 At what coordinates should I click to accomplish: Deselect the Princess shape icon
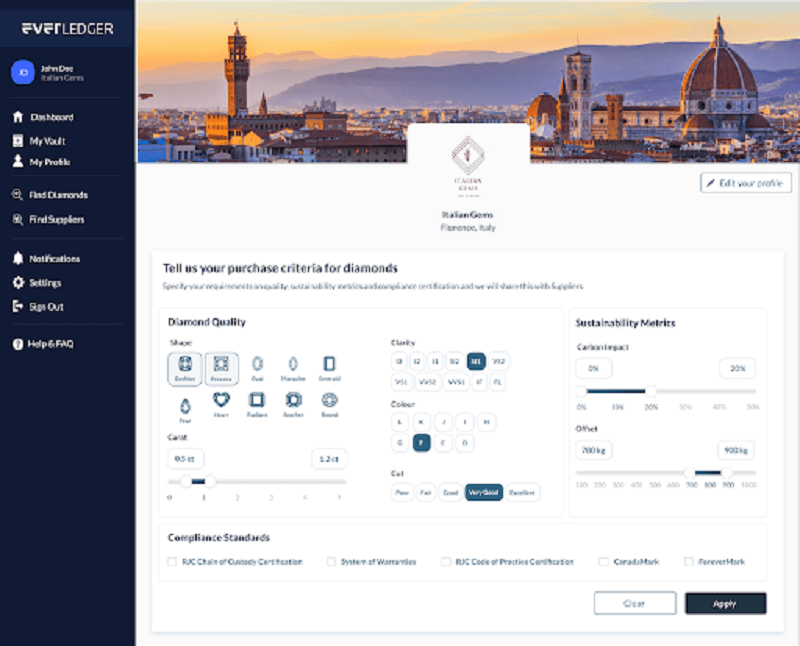[x=221, y=368]
